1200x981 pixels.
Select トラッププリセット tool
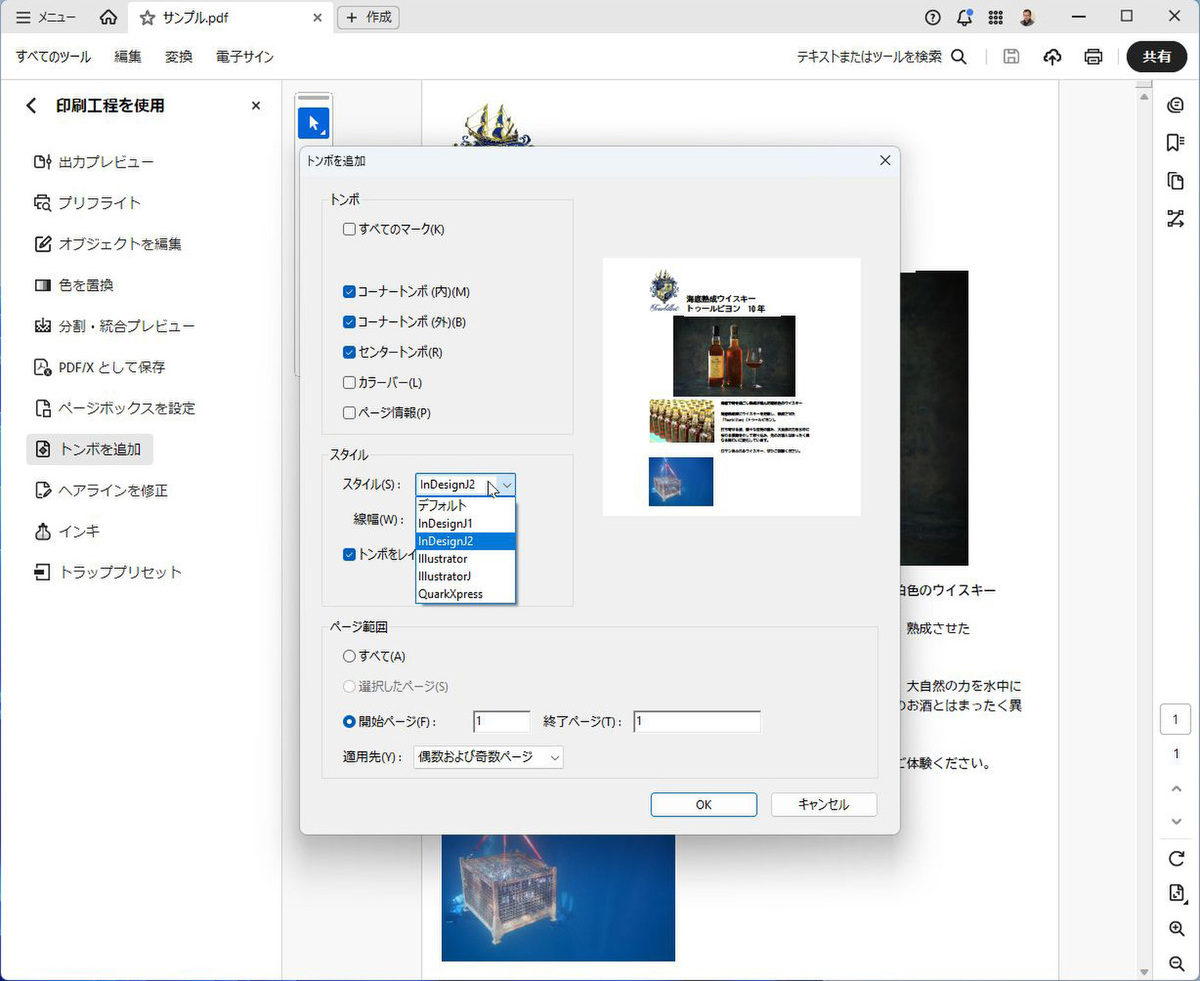(108, 572)
